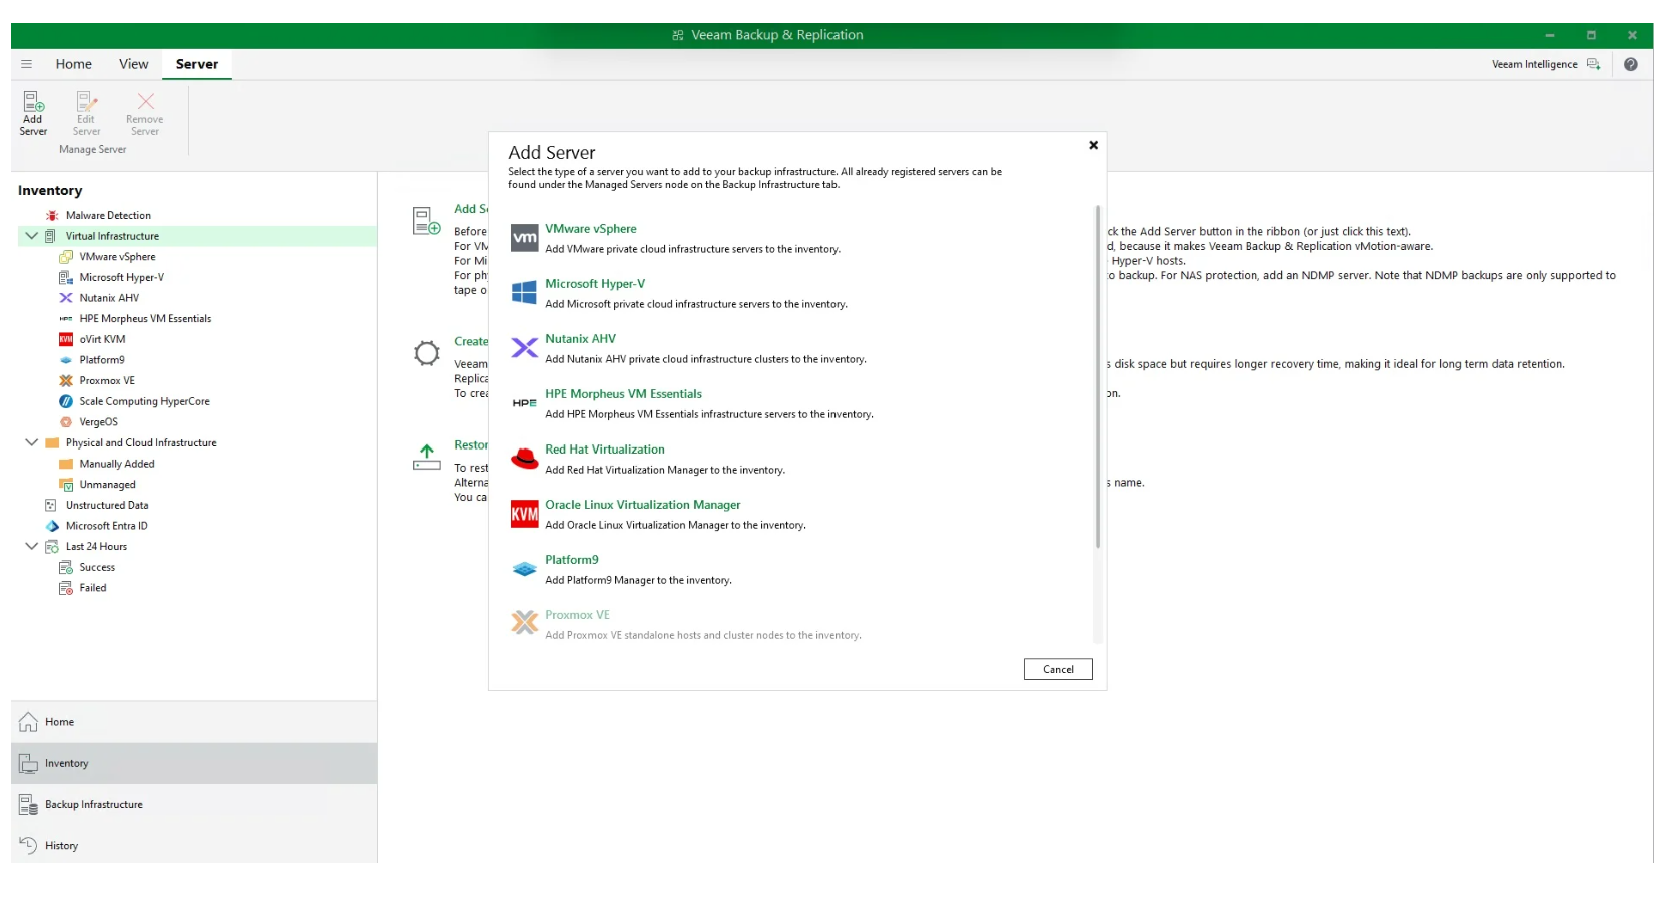Click the Microsoft Hyper-V Windows logo in dialog
The width and height of the screenshot is (1670, 898).
tap(525, 293)
